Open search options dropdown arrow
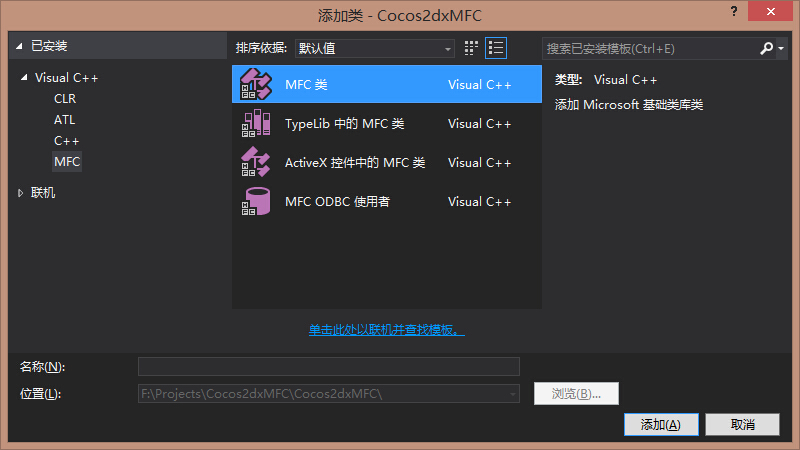Image resolution: width=800 pixels, height=450 pixels. click(781, 48)
